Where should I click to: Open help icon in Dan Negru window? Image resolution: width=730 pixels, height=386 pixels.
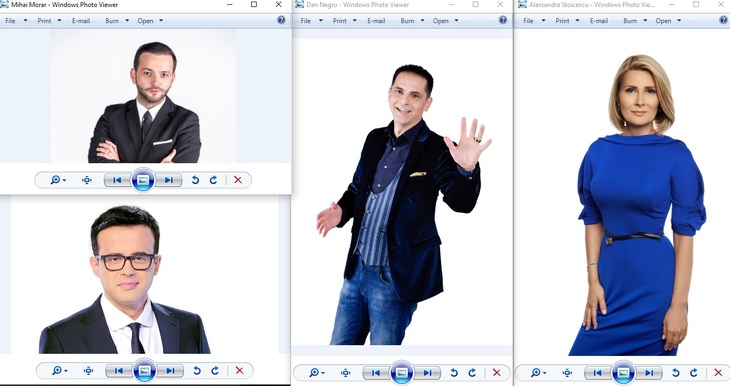tap(503, 20)
